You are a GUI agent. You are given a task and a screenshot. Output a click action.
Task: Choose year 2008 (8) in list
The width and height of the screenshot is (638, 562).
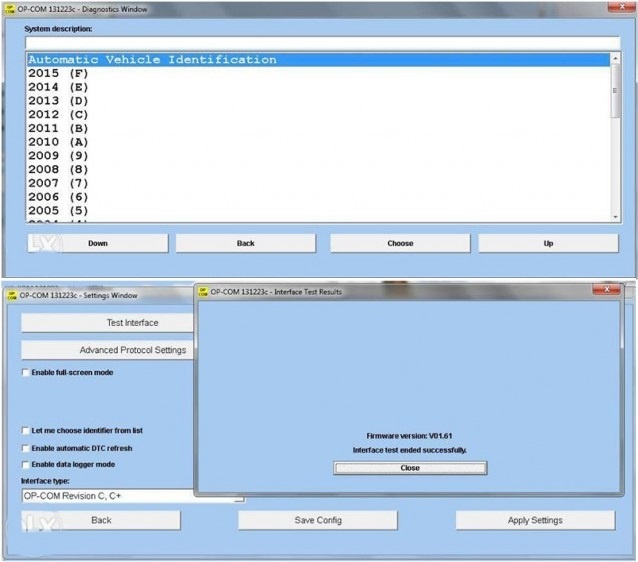[58, 170]
